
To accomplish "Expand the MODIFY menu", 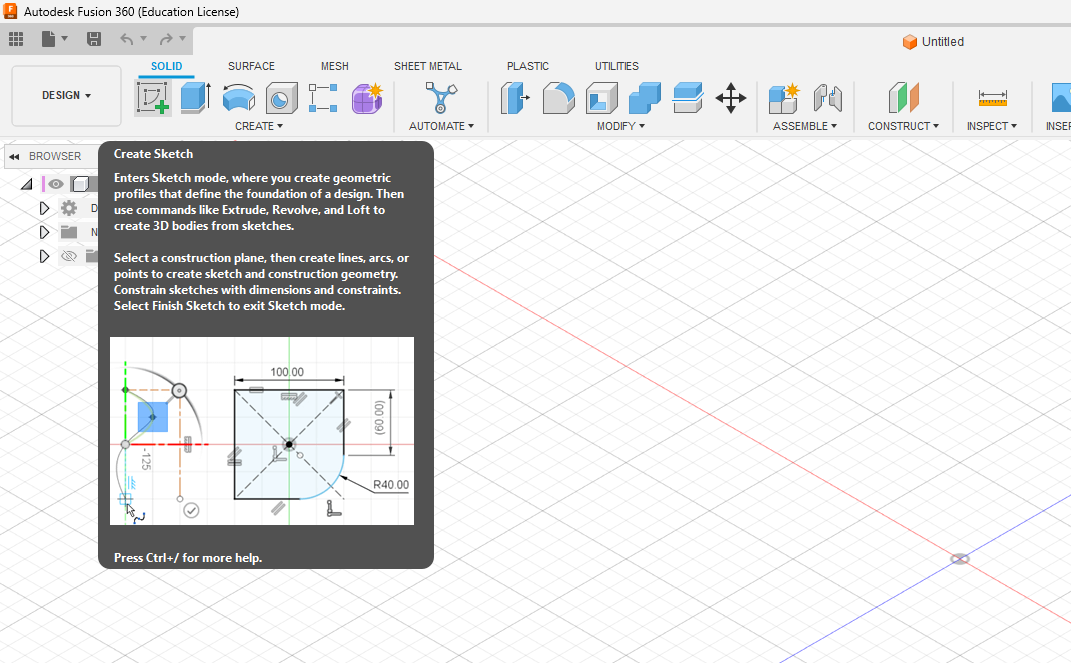I will click(x=620, y=126).
